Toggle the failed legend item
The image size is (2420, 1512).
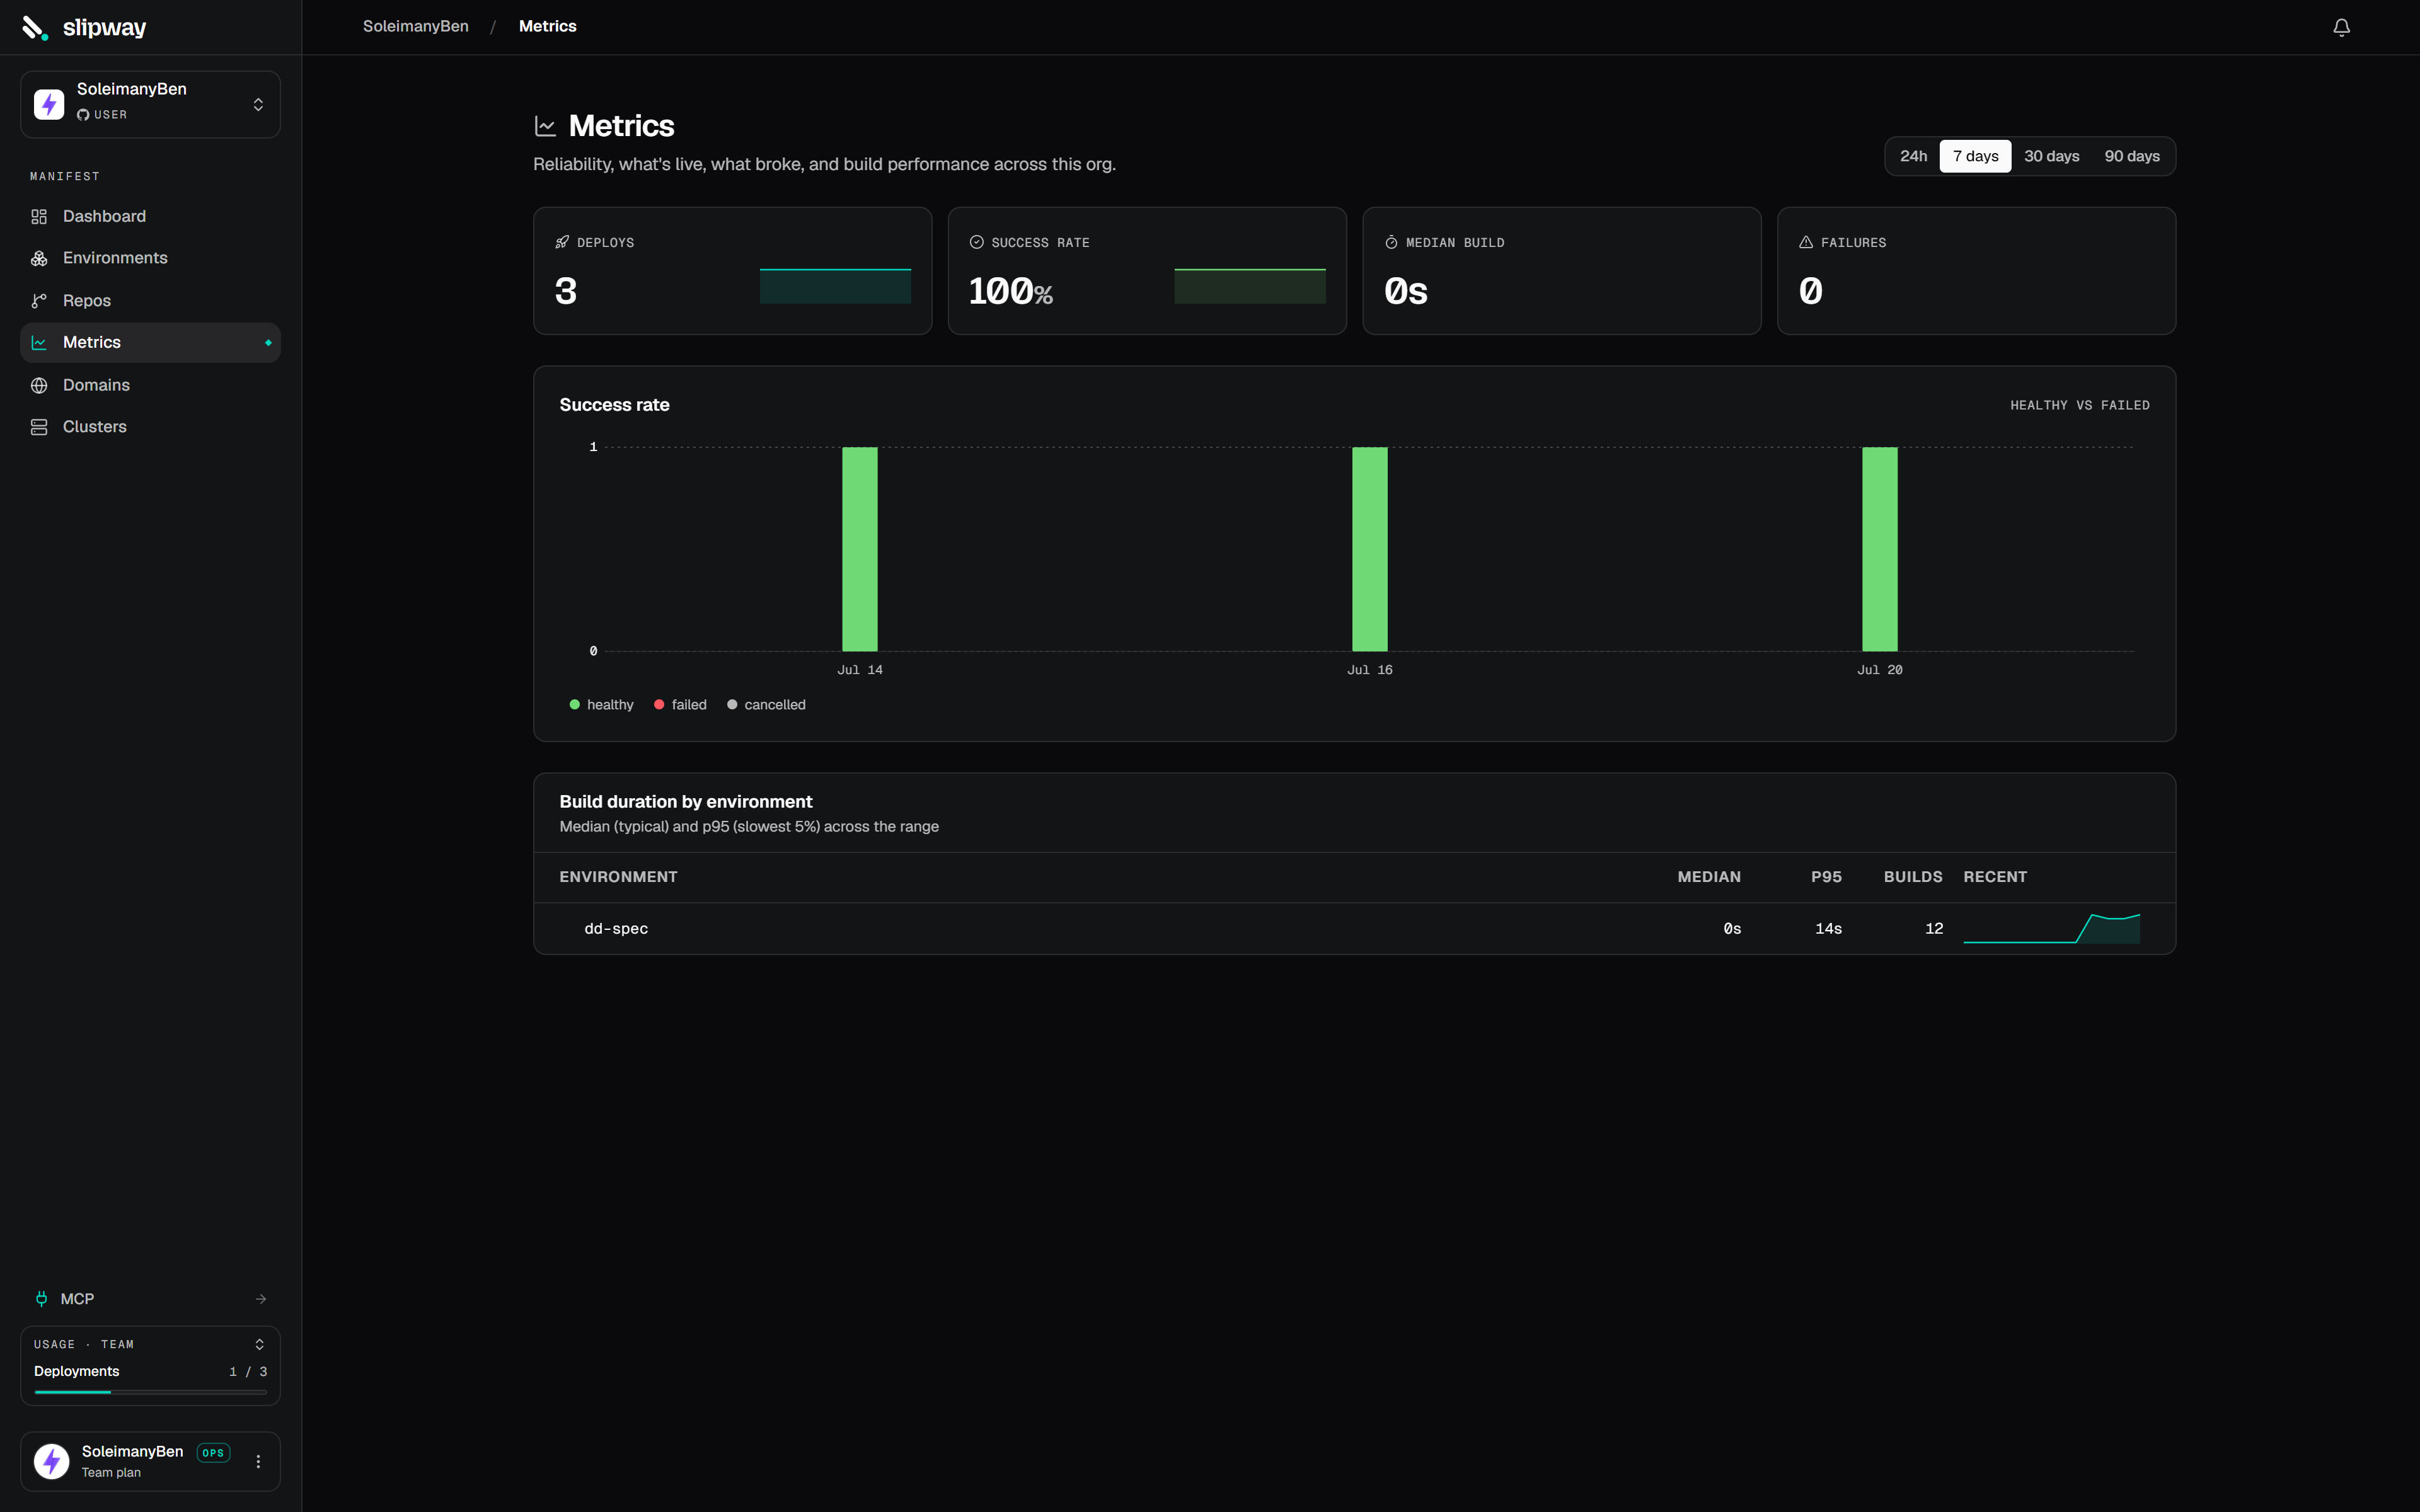pos(680,705)
